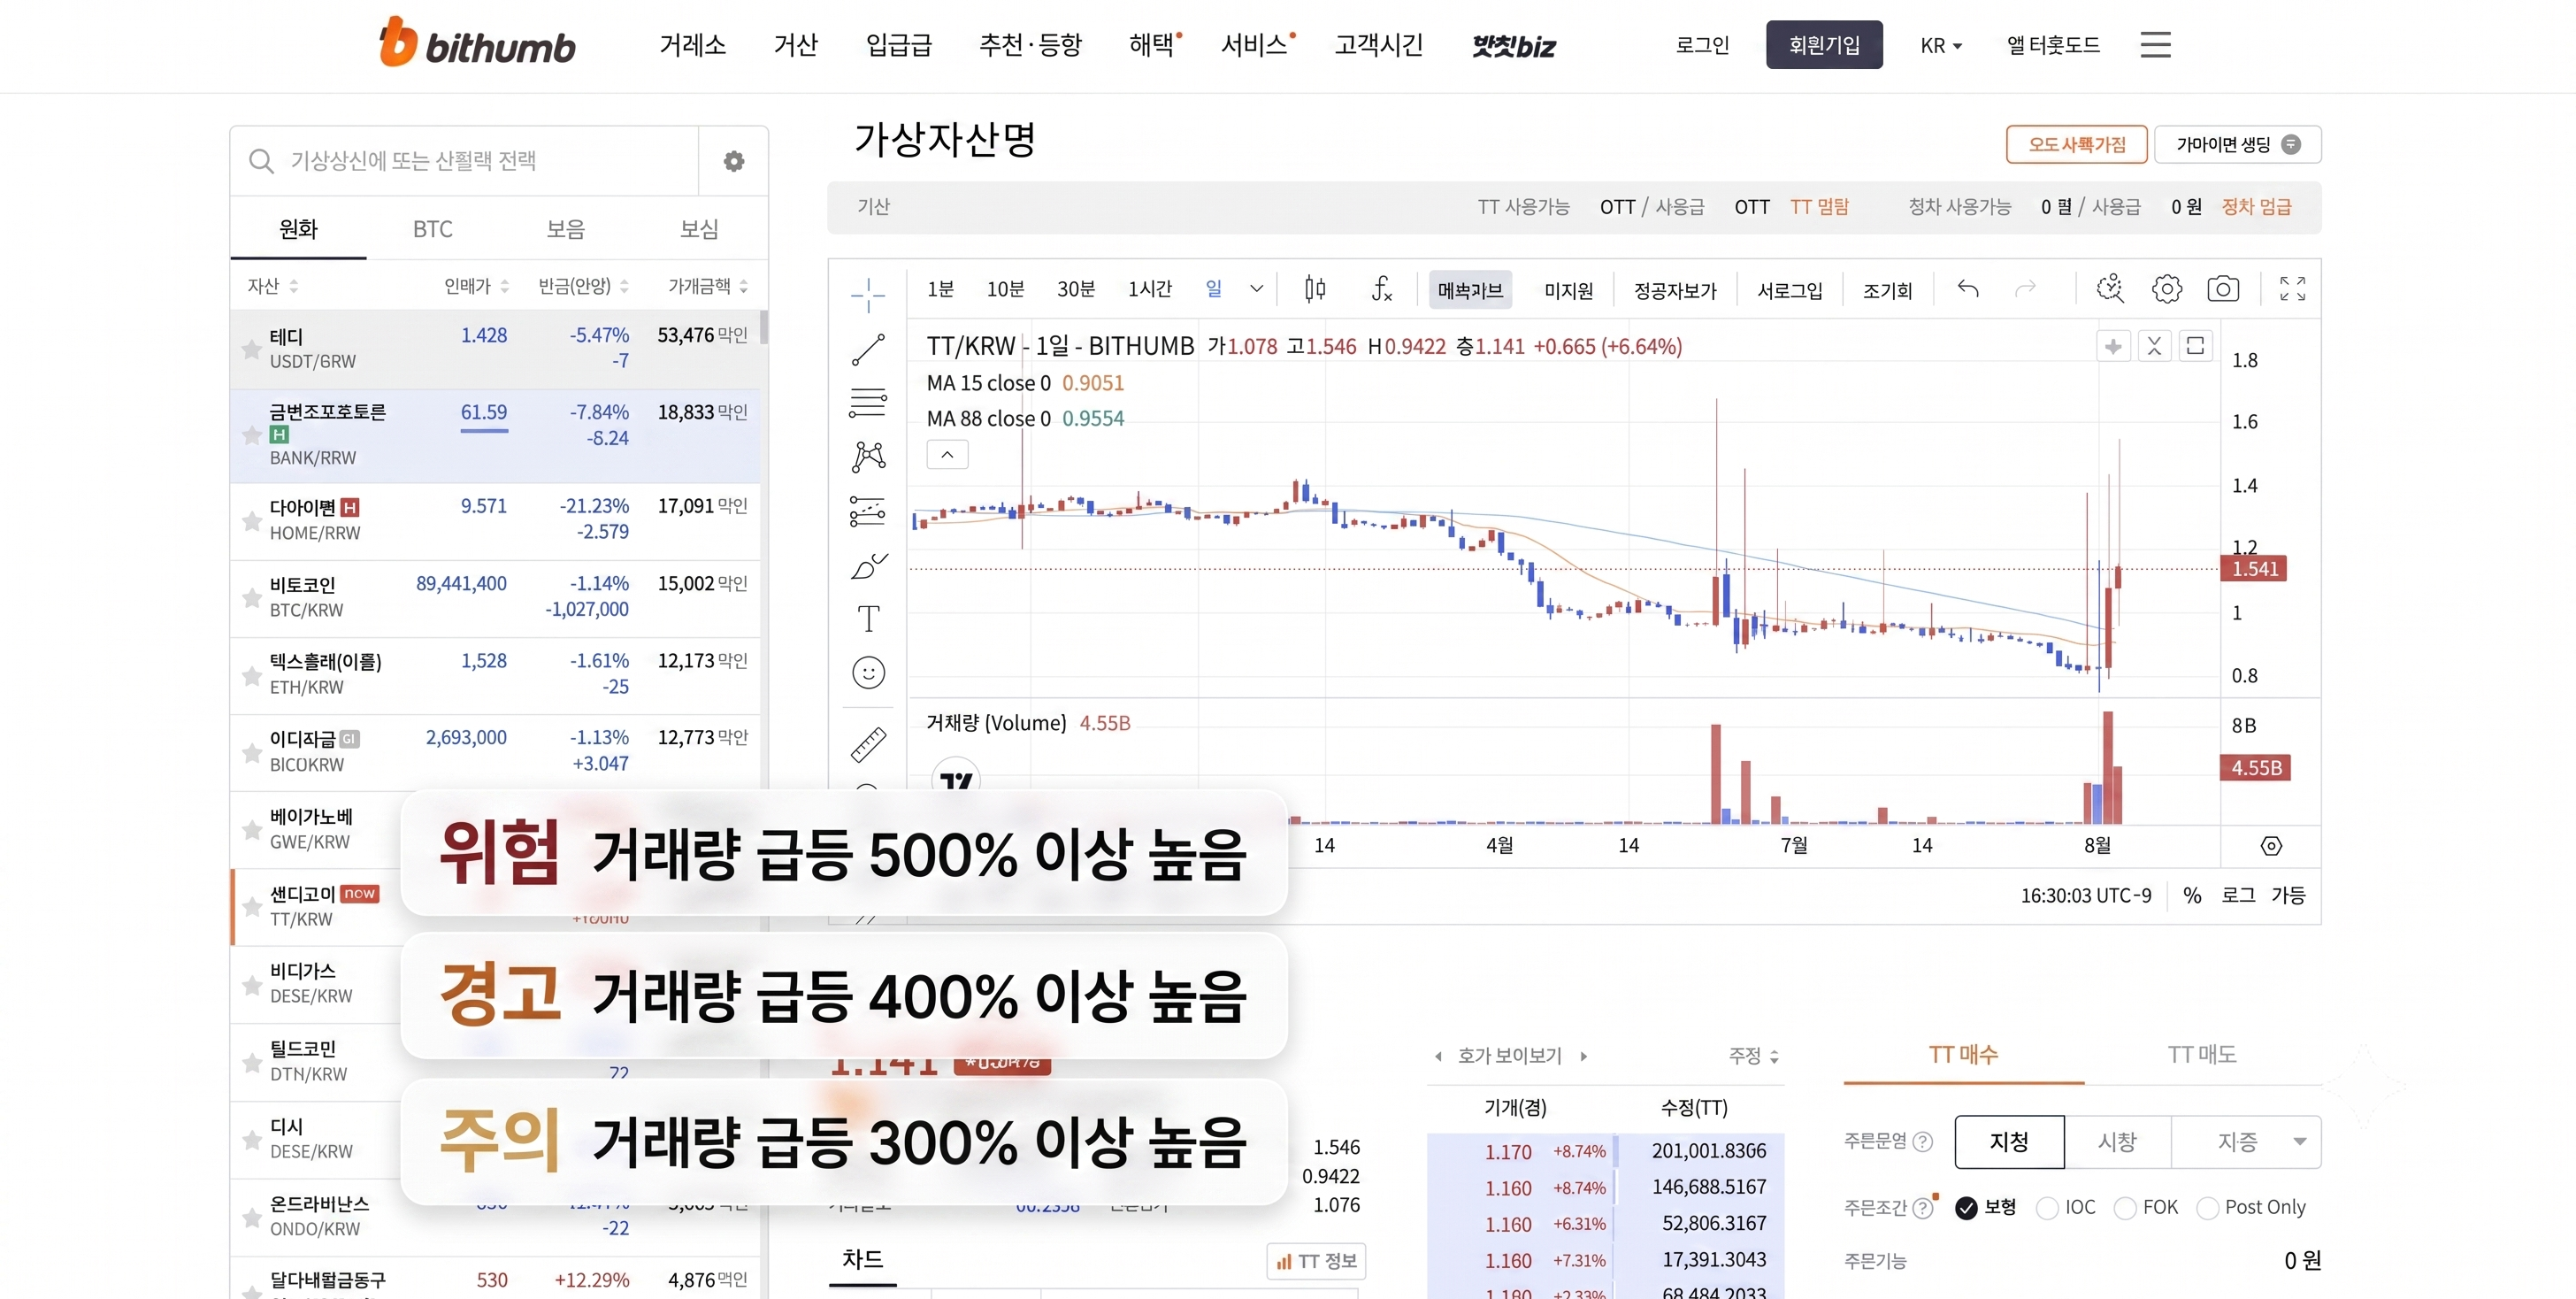This screenshot has height=1299, width=2576.
Task: Redo the chart action
Action: click(2025, 290)
